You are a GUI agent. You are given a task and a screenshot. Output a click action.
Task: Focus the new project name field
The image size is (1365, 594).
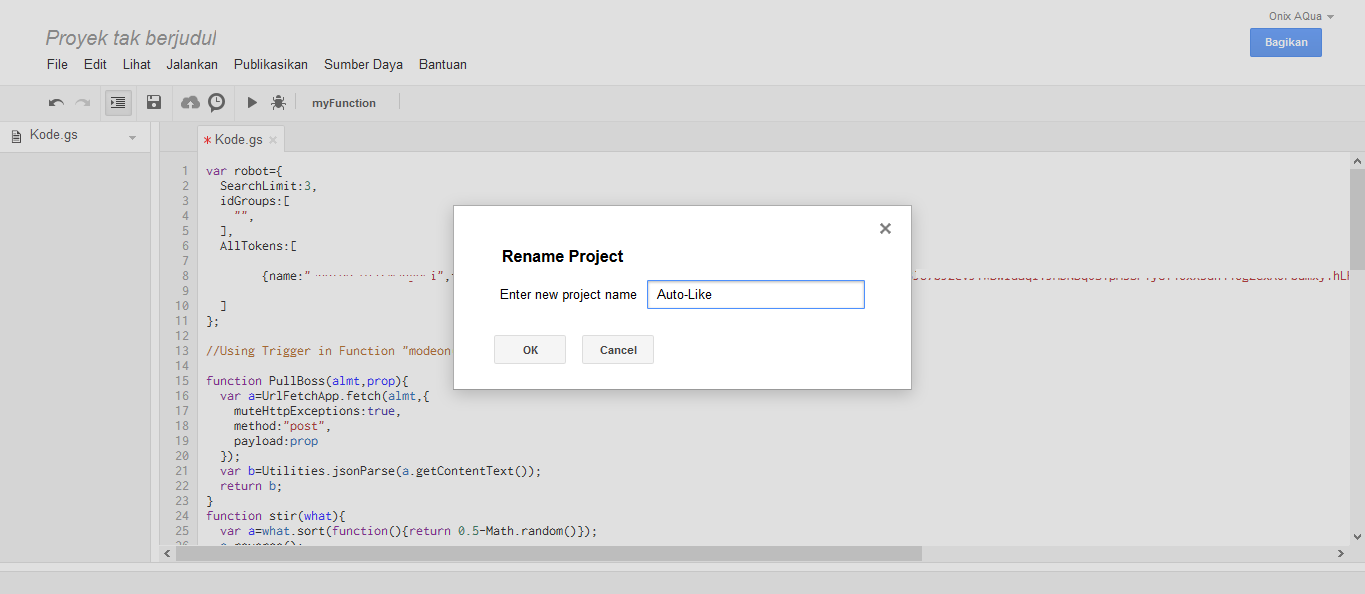click(756, 295)
